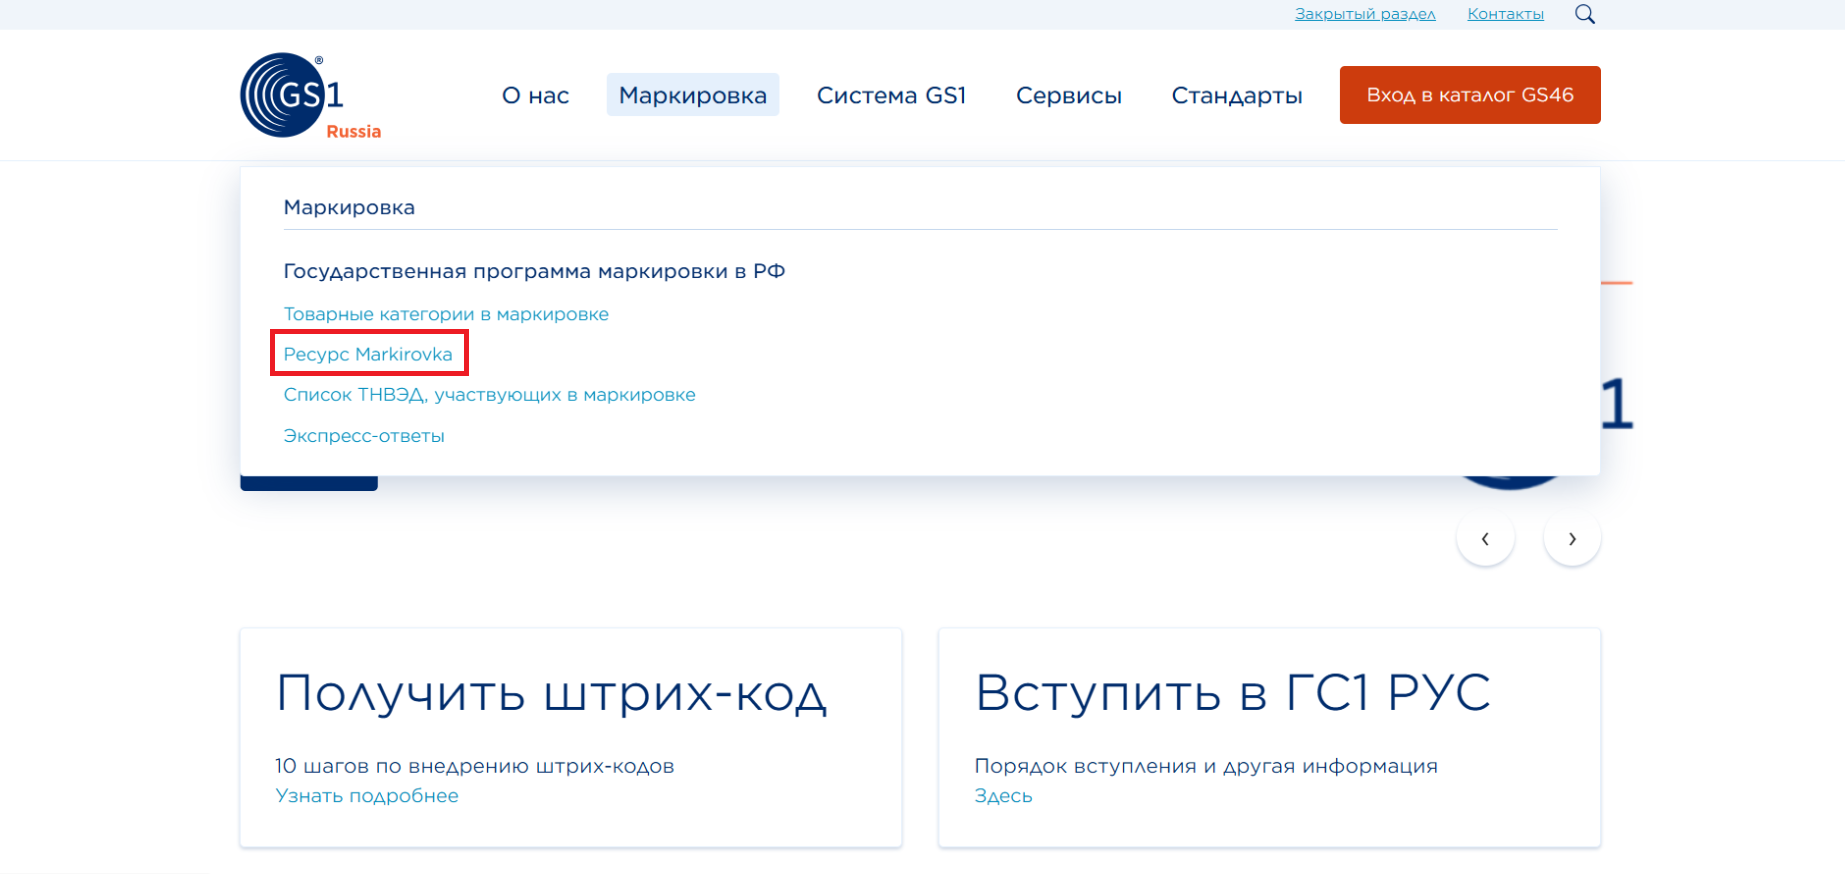Click the Вступить в ГС1 РУС heading
Screen dimensions: 1845x874
1232,692
